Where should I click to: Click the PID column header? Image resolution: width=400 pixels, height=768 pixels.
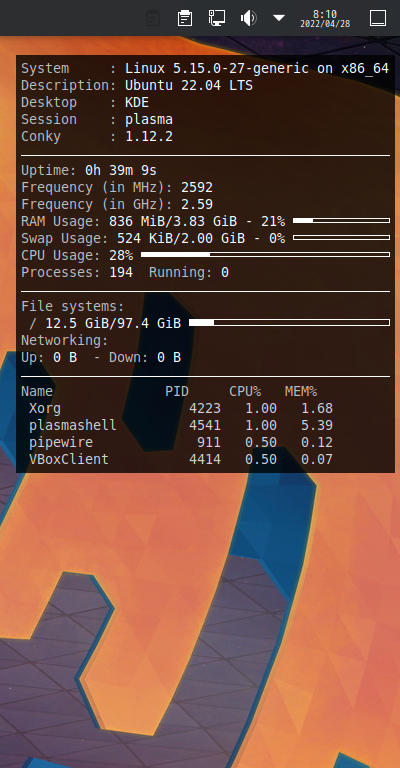coord(177,391)
